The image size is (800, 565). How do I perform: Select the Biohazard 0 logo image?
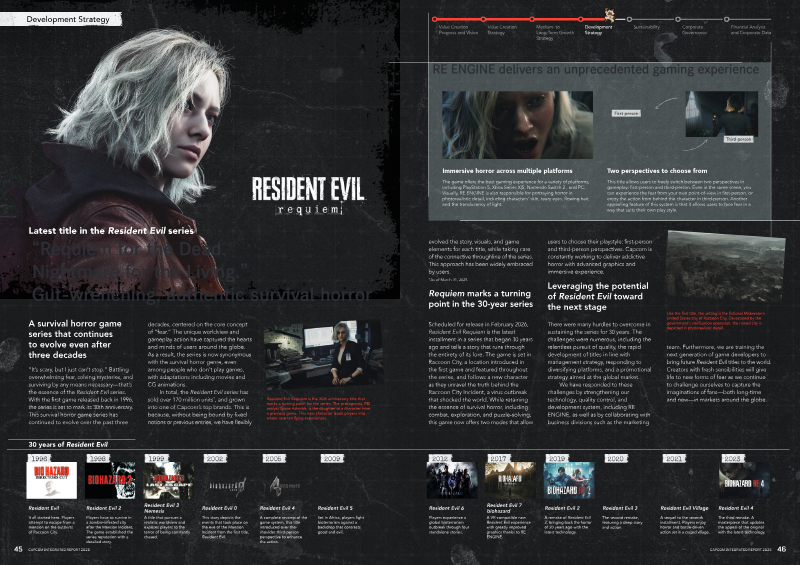[226, 476]
